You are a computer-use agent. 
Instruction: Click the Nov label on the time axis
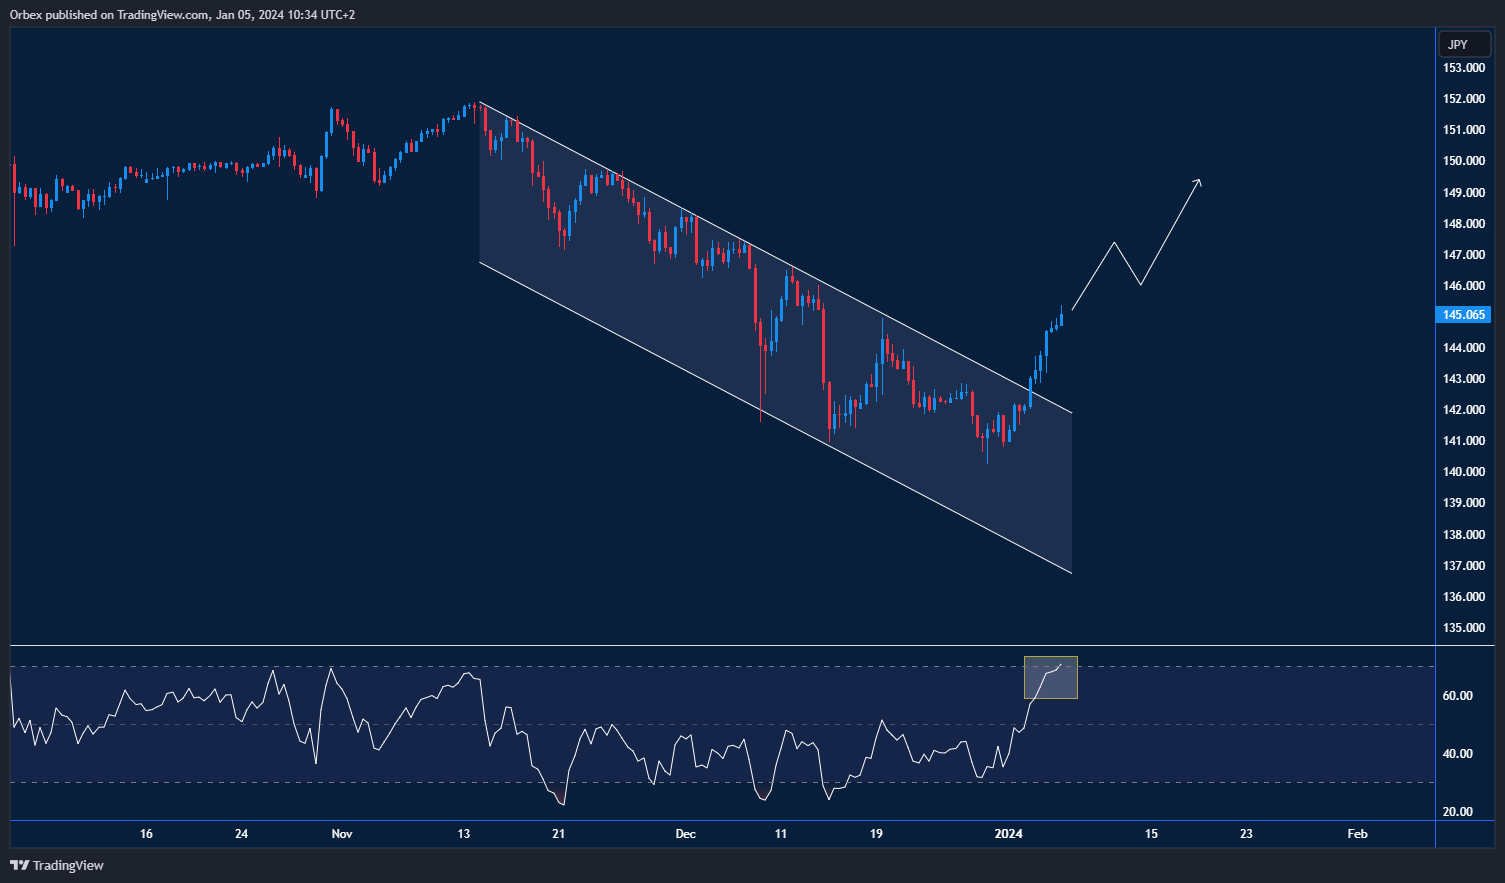pyautogui.click(x=341, y=833)
